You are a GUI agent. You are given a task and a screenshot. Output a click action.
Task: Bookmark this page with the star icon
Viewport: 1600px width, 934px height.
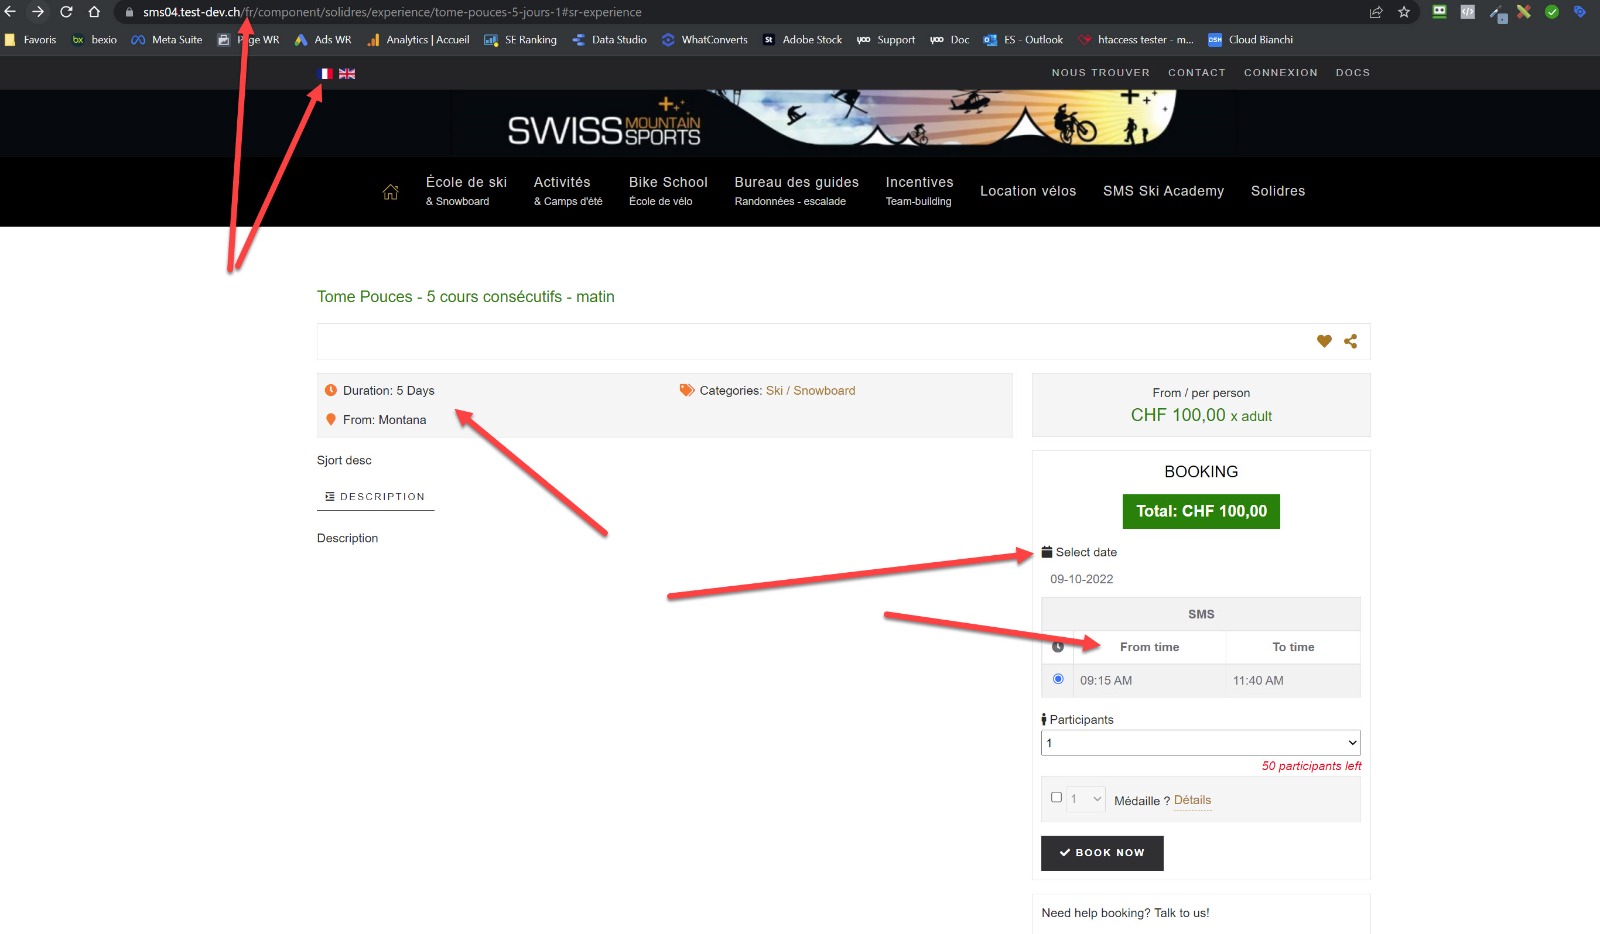point(1404,12)
